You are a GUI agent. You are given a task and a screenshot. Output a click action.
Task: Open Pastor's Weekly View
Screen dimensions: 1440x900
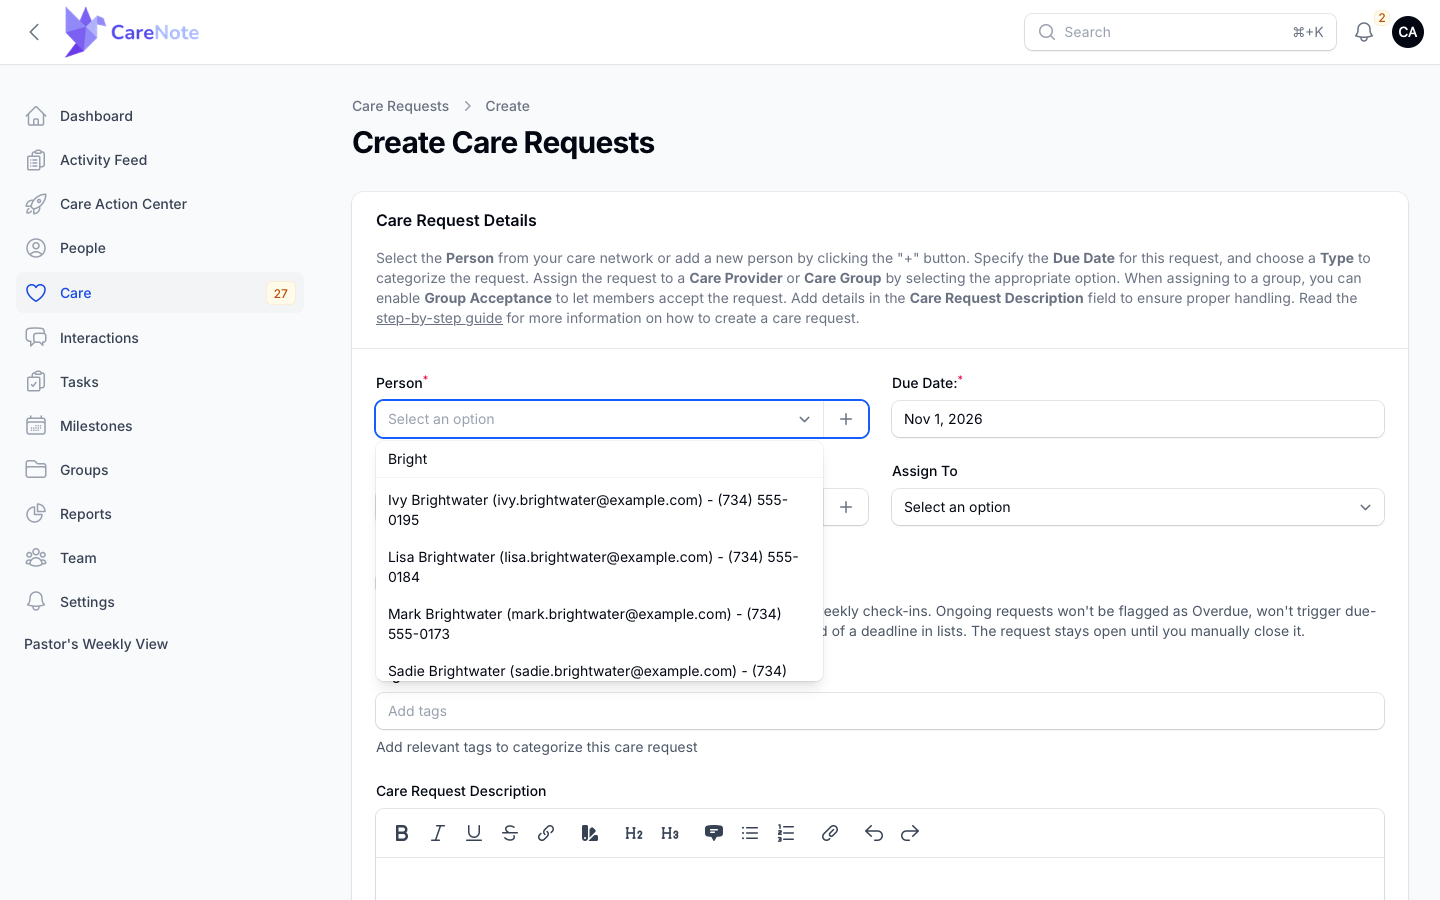(x=96, y=644)
